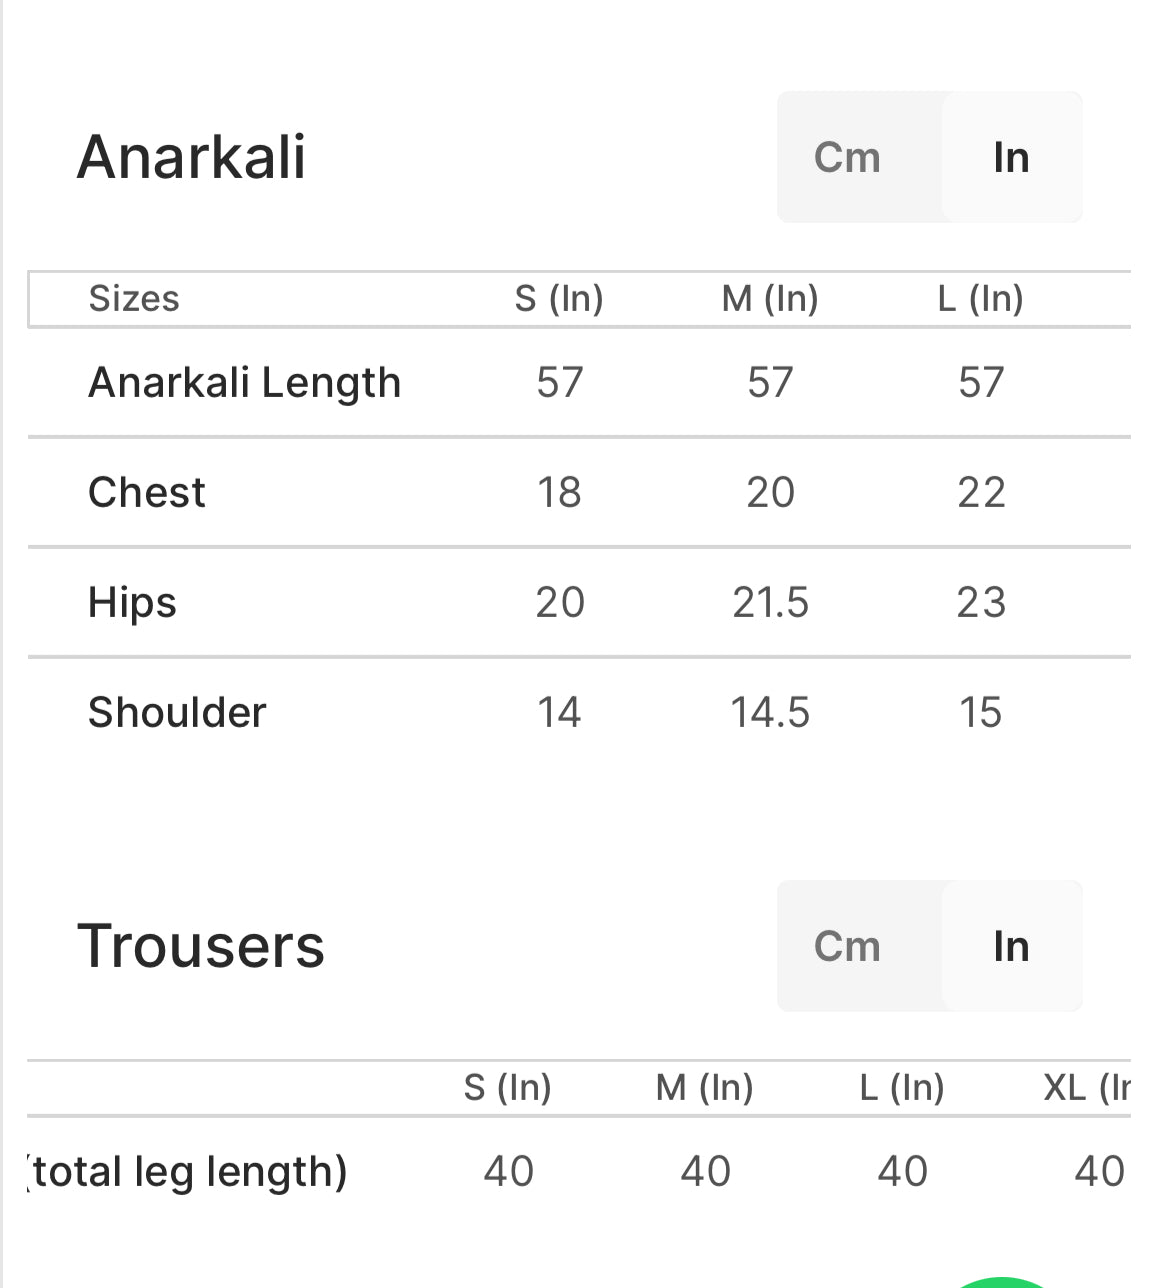Select XL column header in Trousers table

1087,1087
